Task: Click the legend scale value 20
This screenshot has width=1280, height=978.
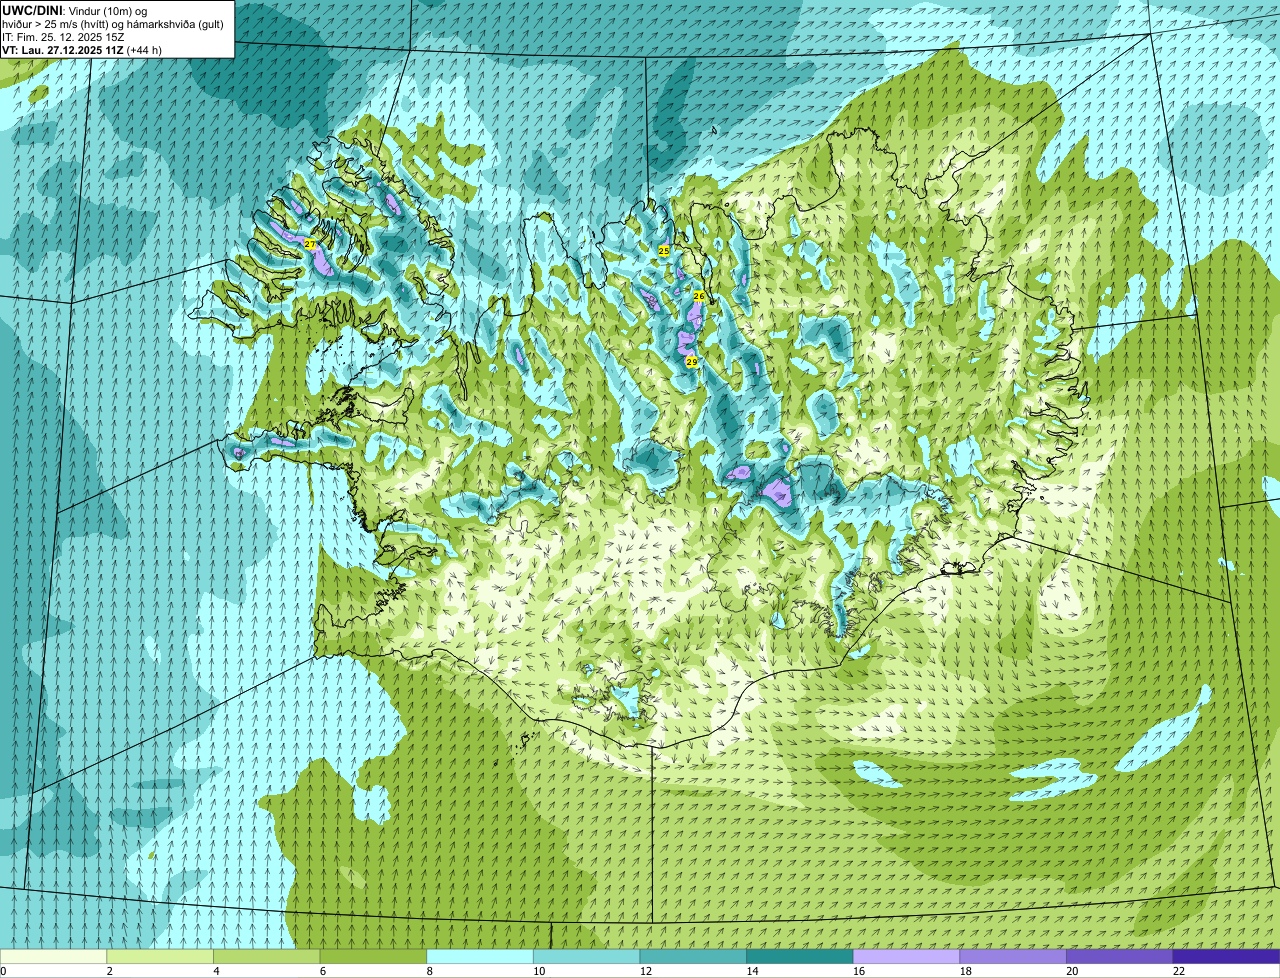Action: 1072,971
